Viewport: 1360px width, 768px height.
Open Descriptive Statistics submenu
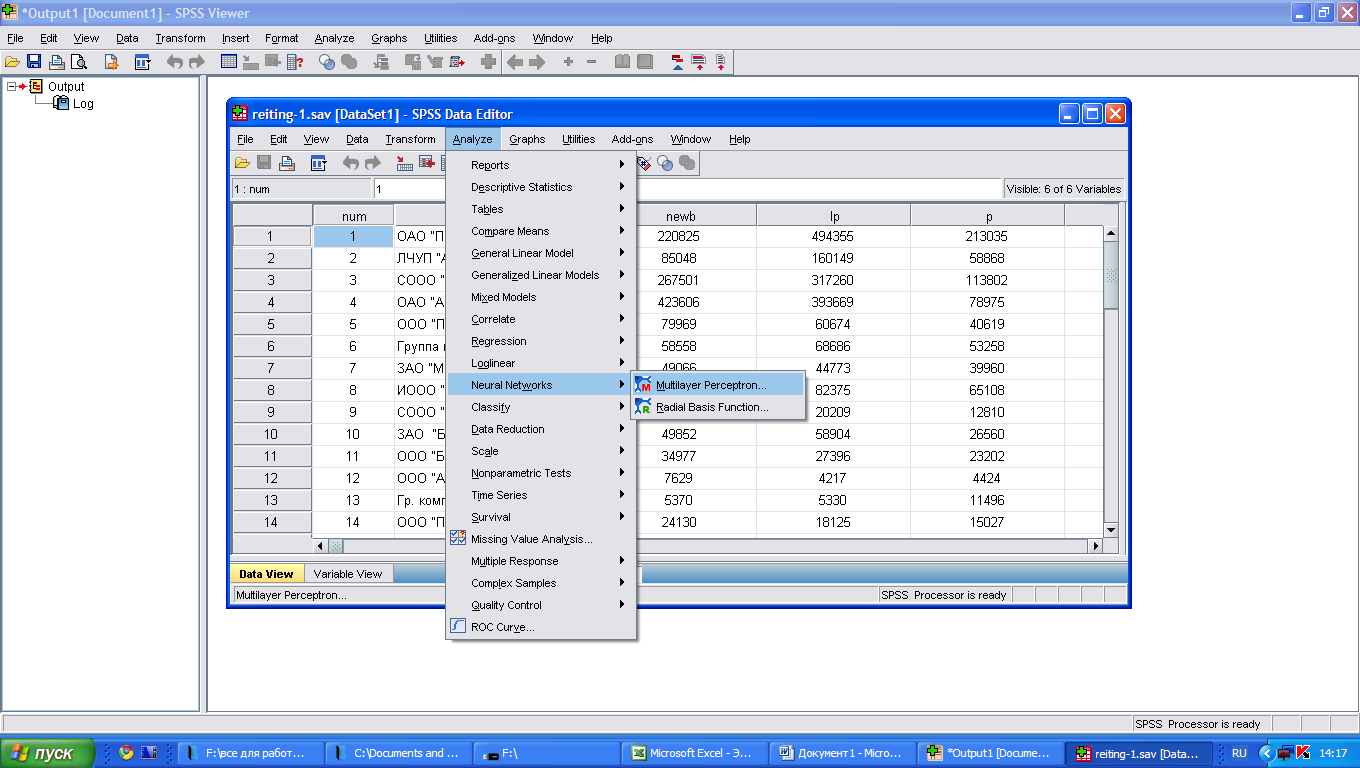pyautogui.click(x=540, y=187)
